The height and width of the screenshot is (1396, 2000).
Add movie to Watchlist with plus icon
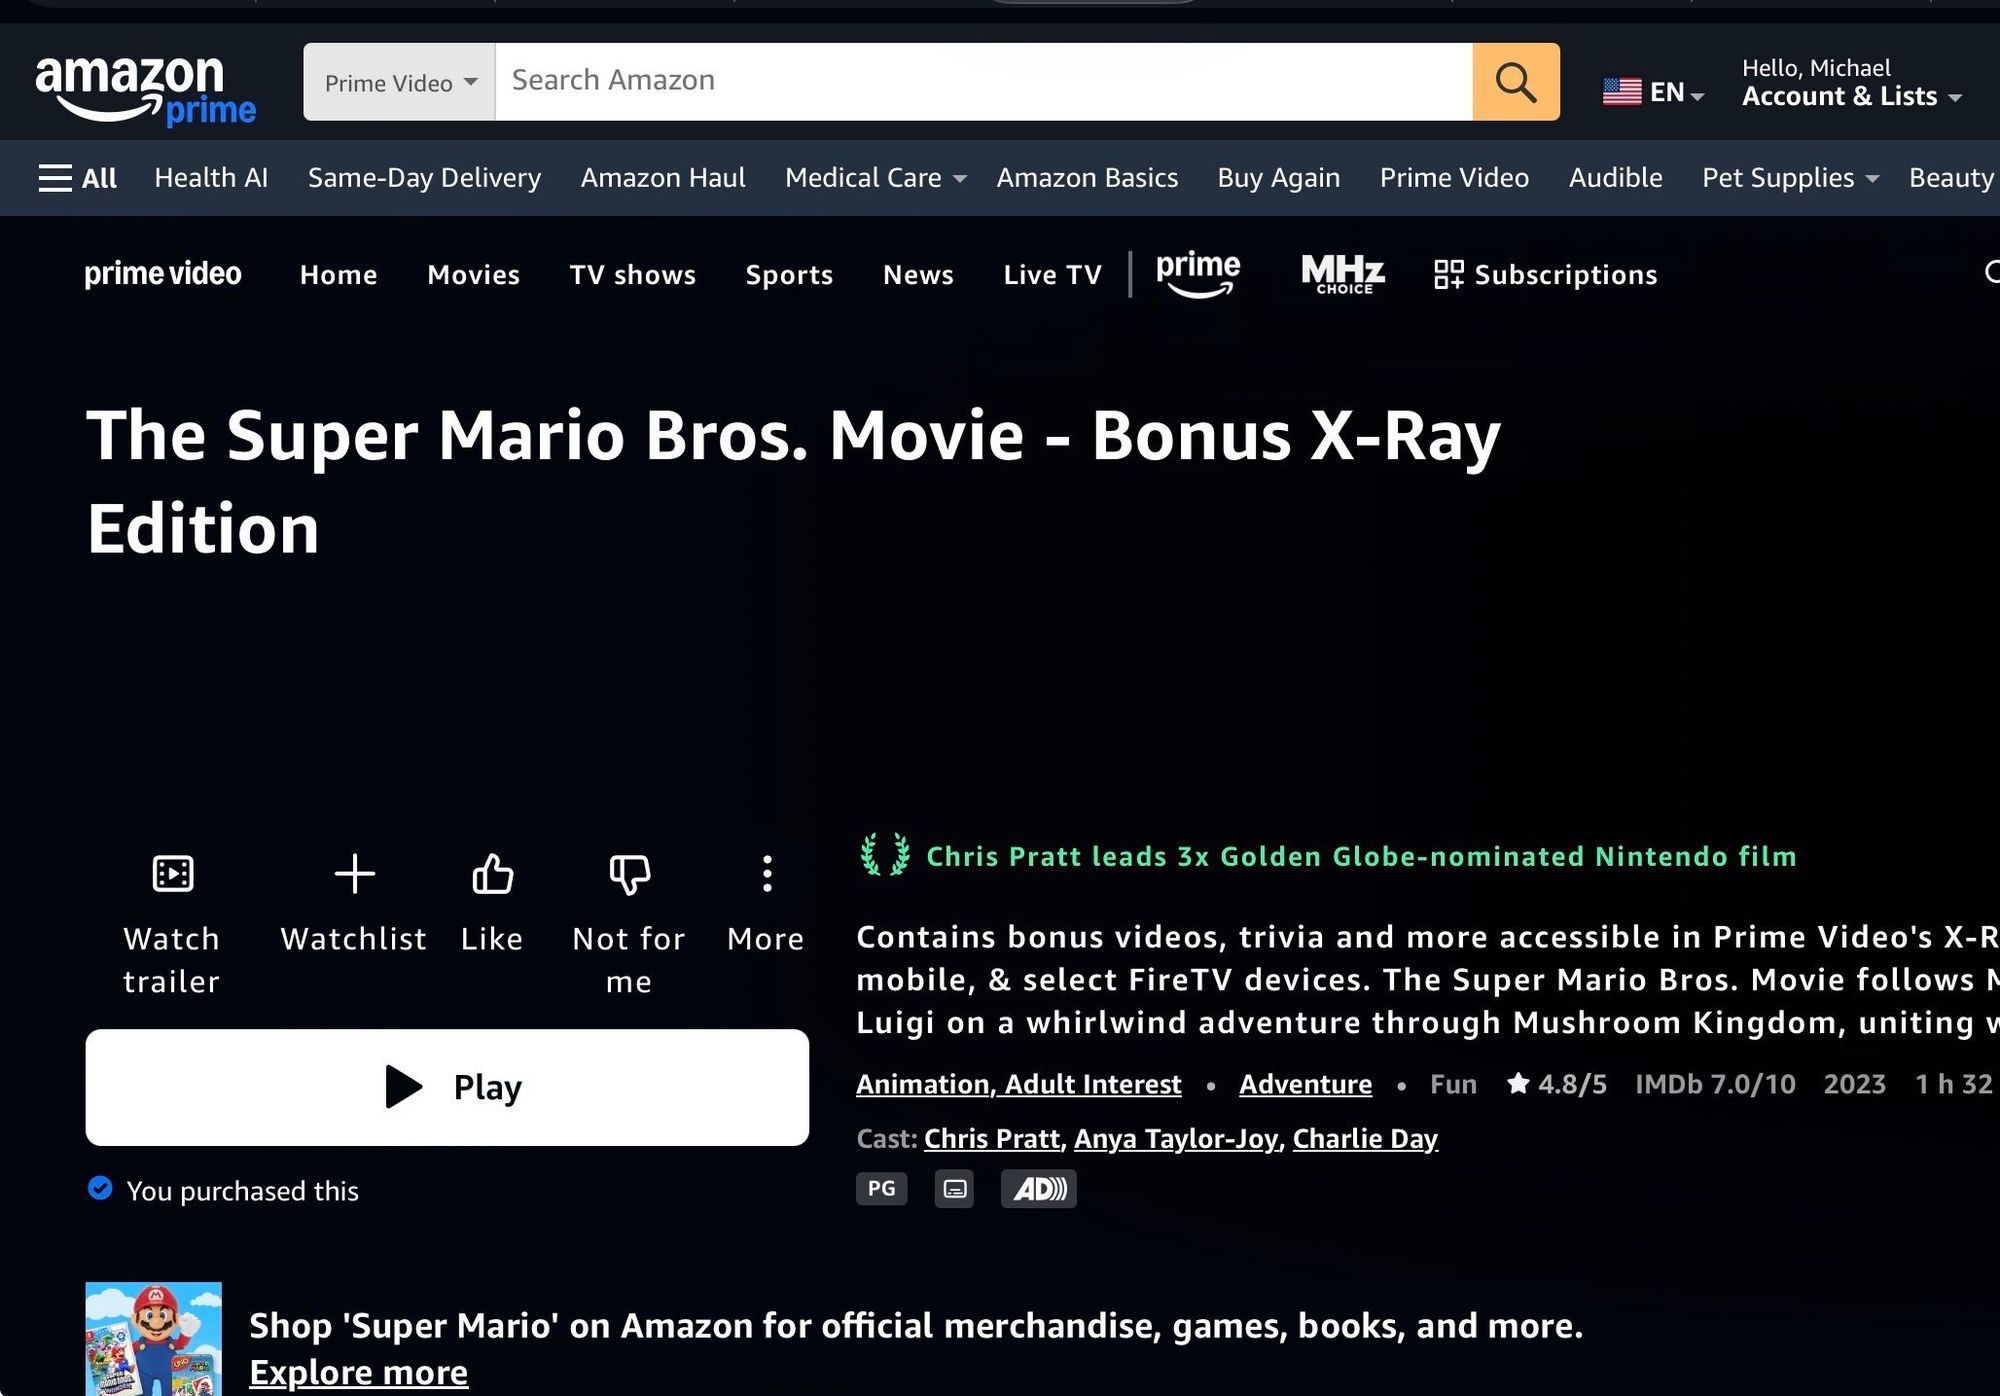354,874
